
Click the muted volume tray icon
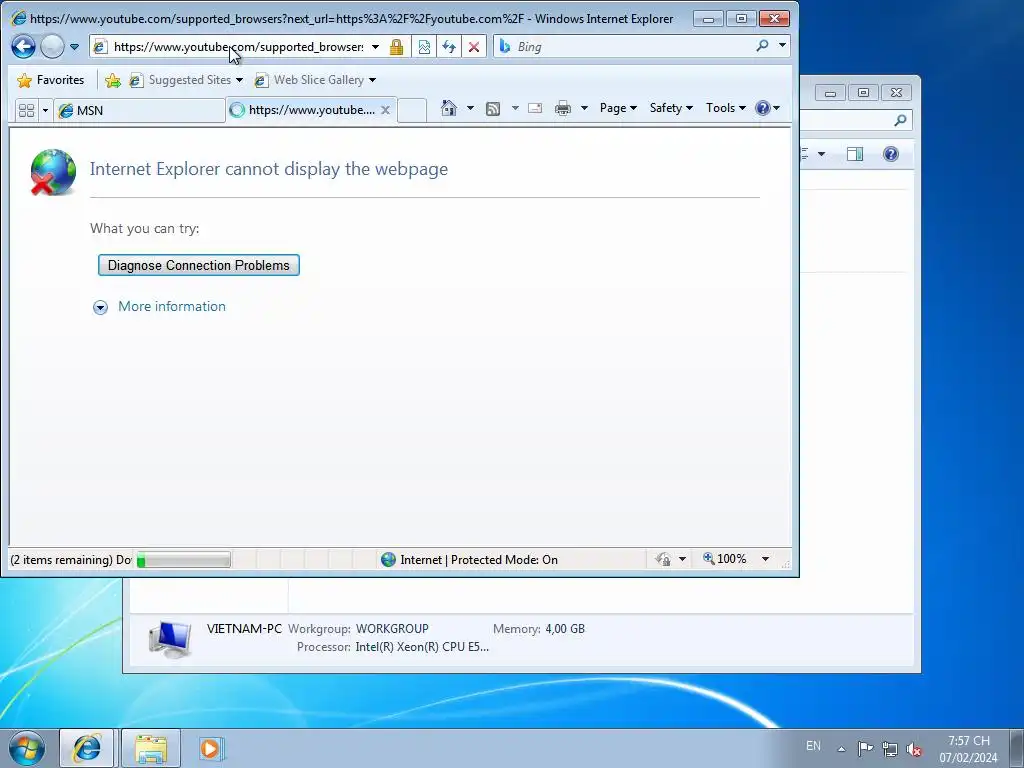(x=914, y=750)
